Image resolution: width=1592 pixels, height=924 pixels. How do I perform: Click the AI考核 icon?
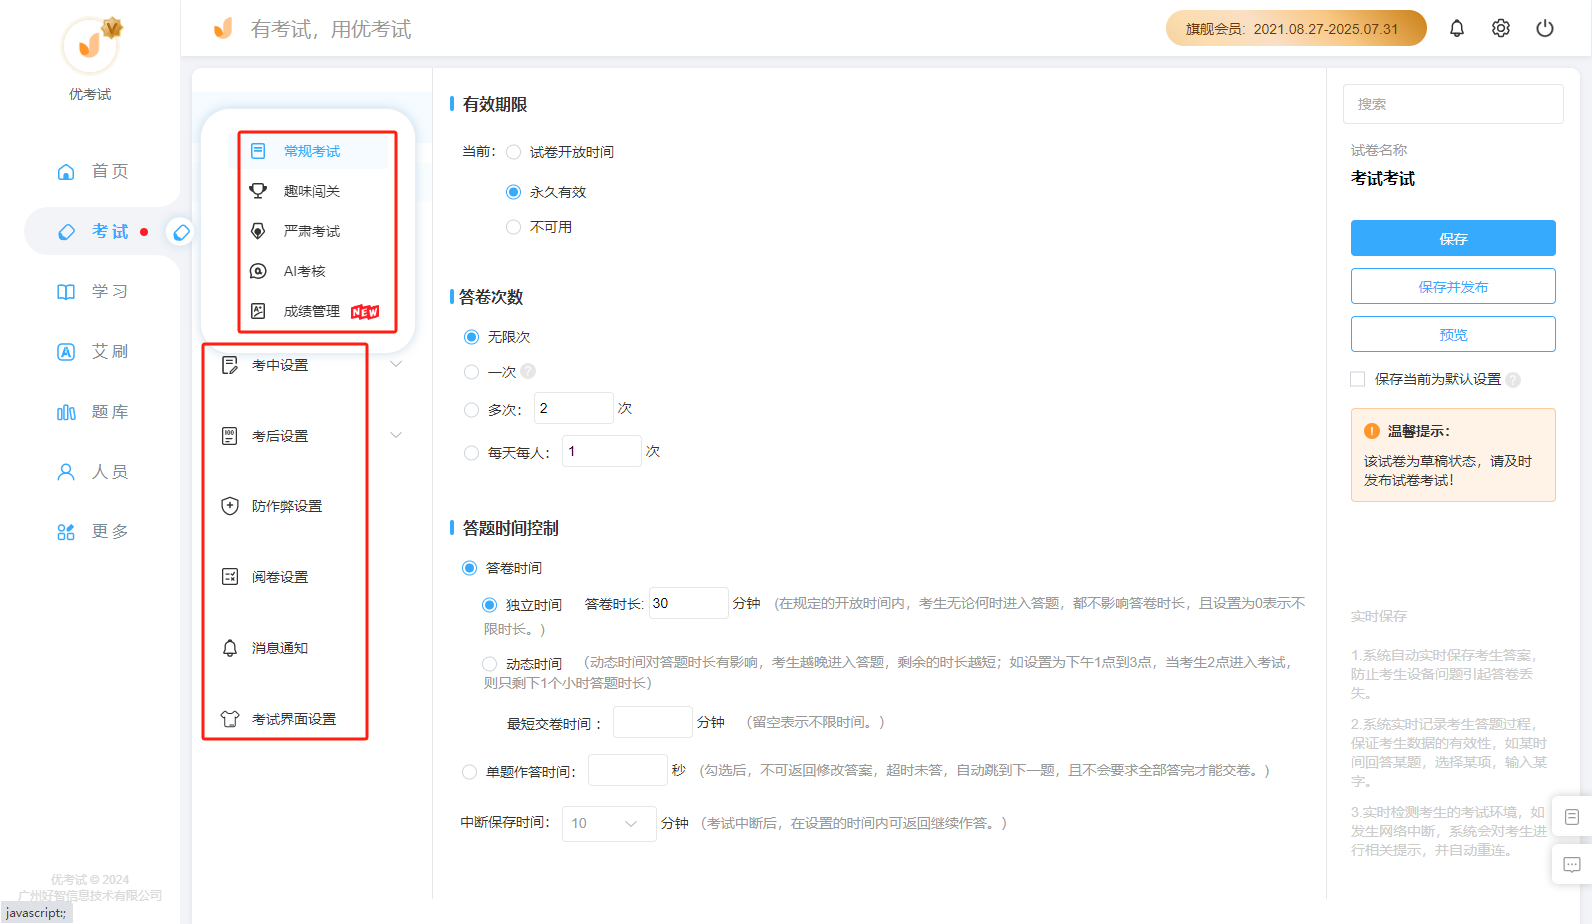[x=258, y=271]
